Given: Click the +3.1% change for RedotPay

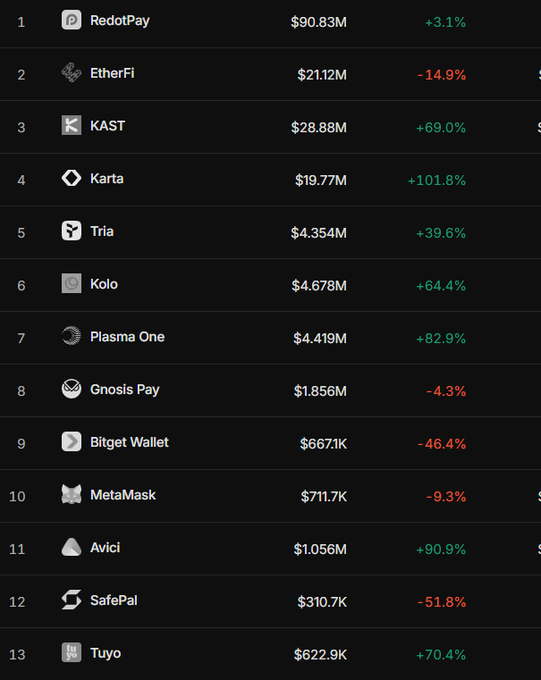Looking at the screenshot, I should (x=445, y=22).
